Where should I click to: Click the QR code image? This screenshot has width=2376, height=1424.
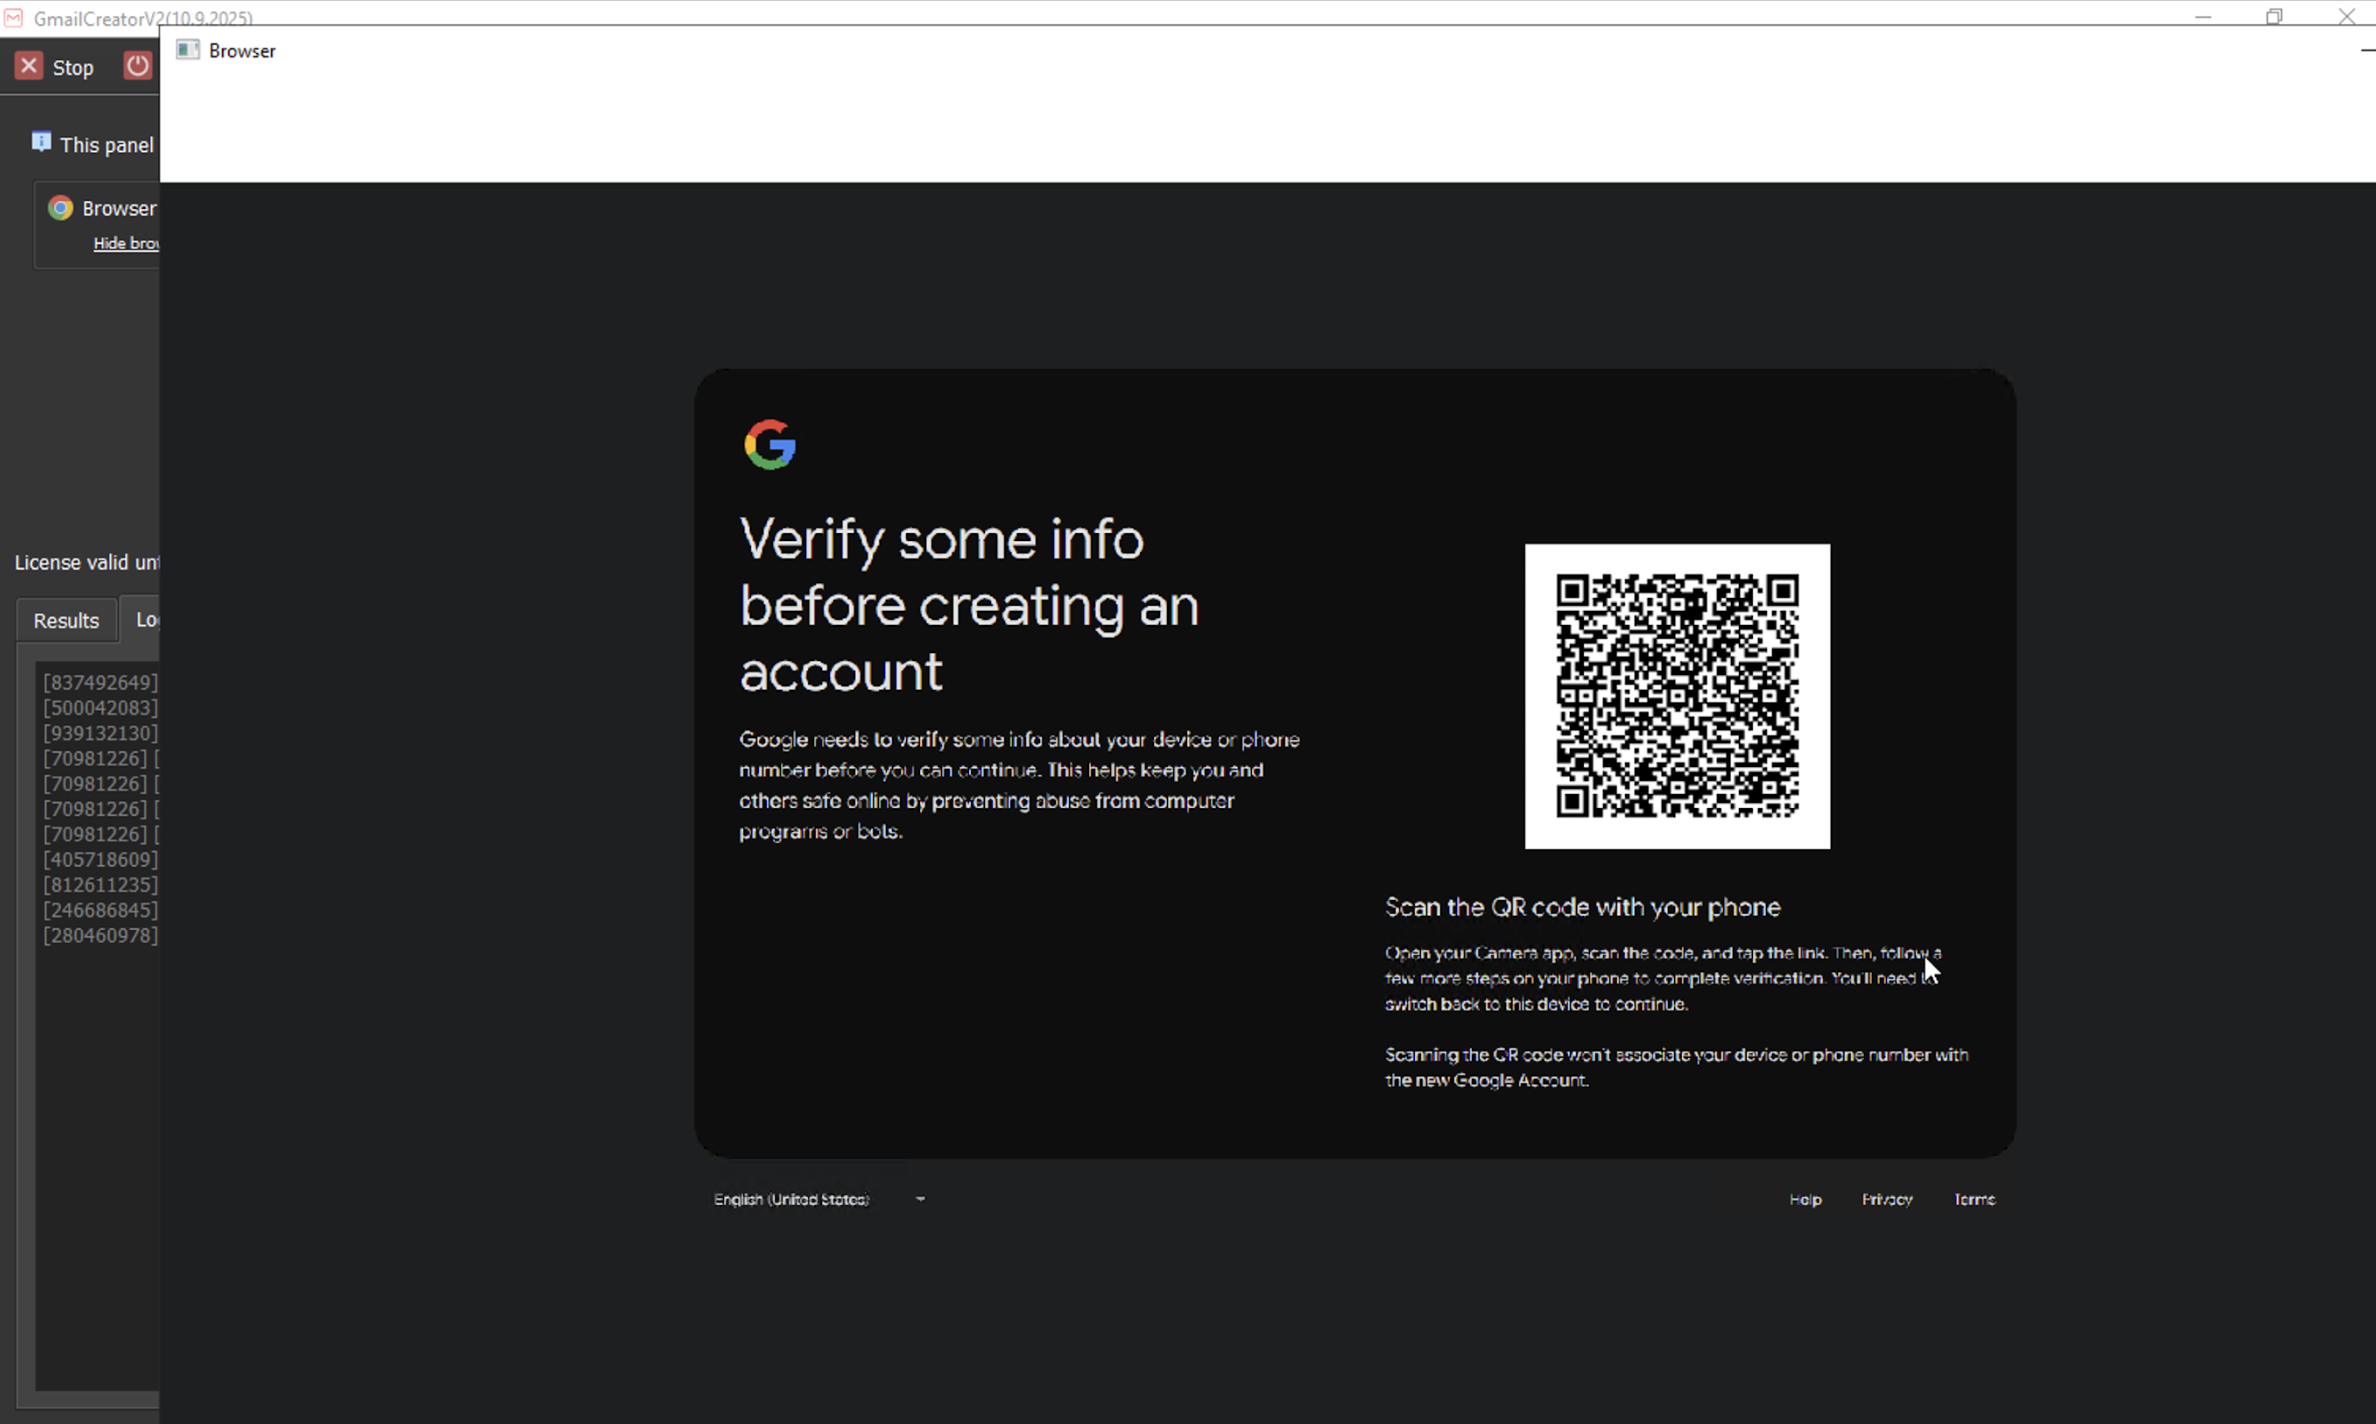point(1677,696)
